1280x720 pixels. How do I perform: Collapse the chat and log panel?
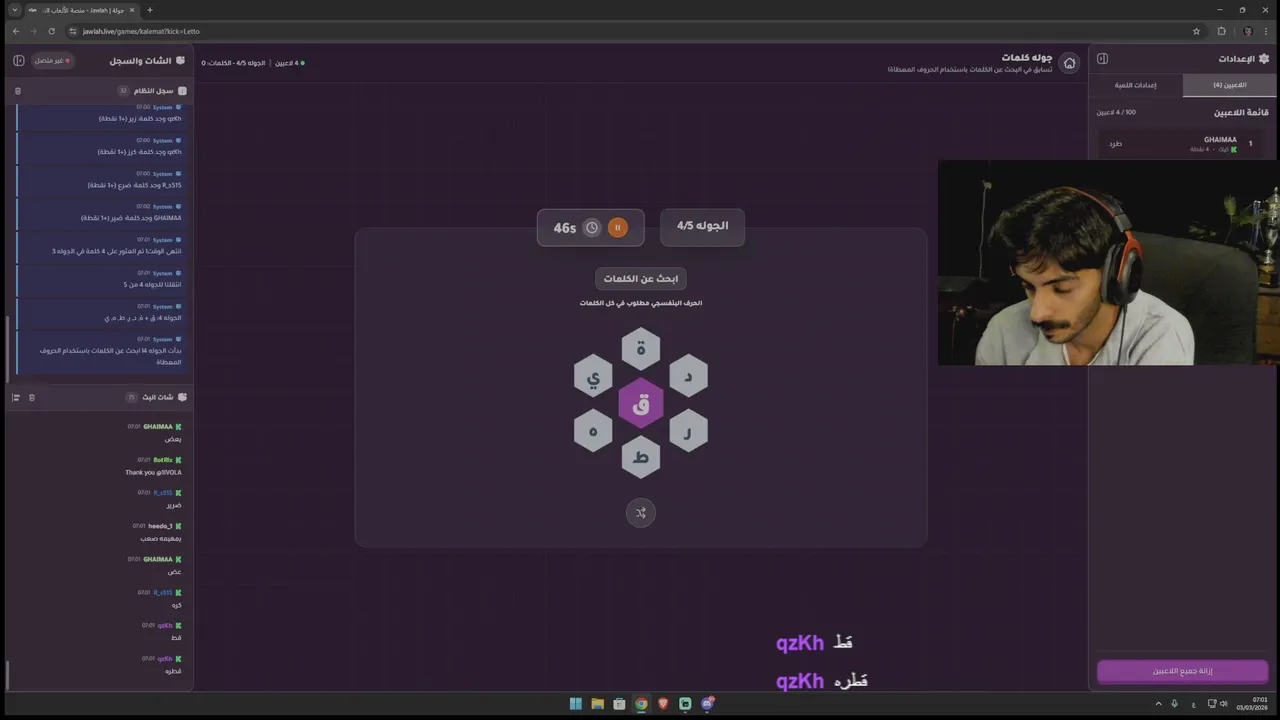(19, 61)
